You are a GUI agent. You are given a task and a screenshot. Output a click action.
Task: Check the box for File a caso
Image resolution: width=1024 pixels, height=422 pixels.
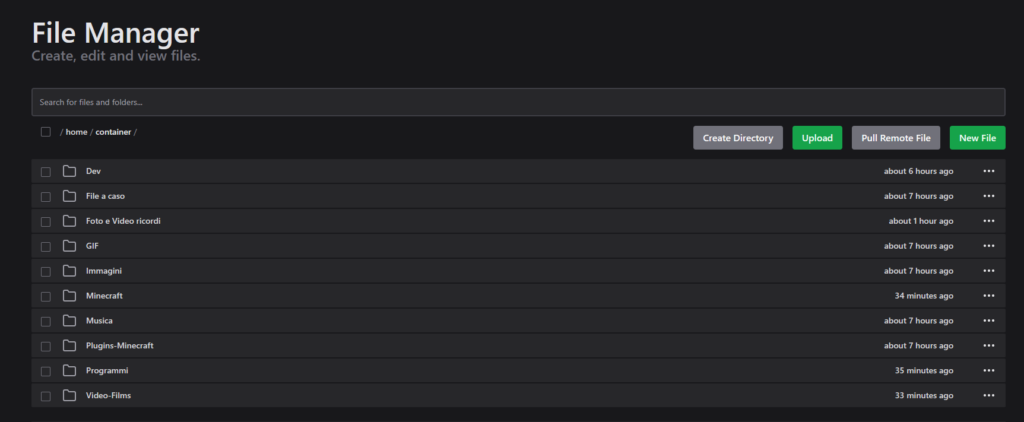pyautogui.click(x=46, y=196)
